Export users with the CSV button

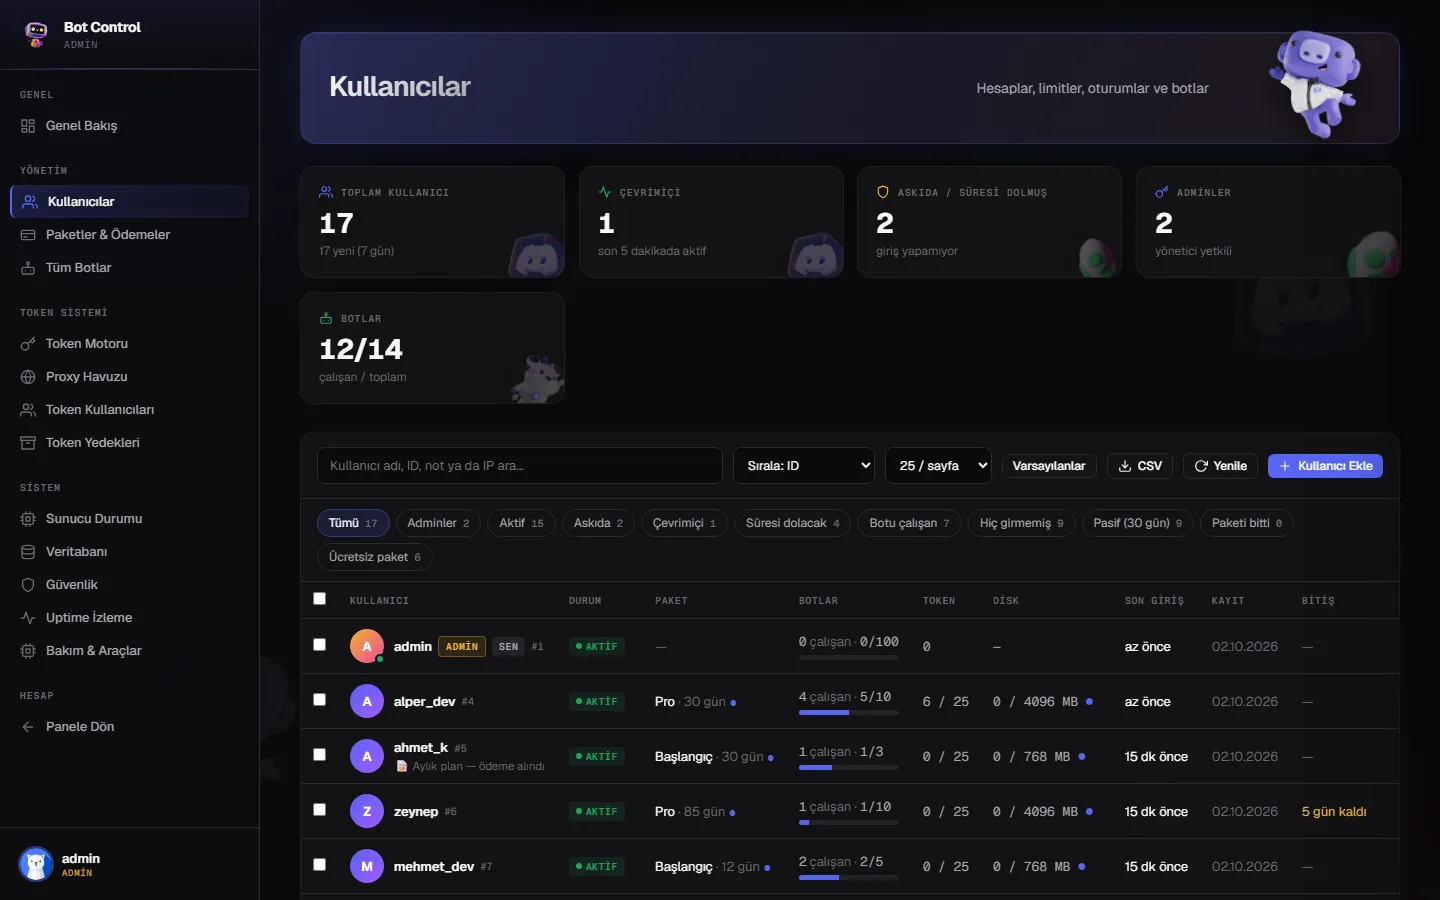point(1140,466)
